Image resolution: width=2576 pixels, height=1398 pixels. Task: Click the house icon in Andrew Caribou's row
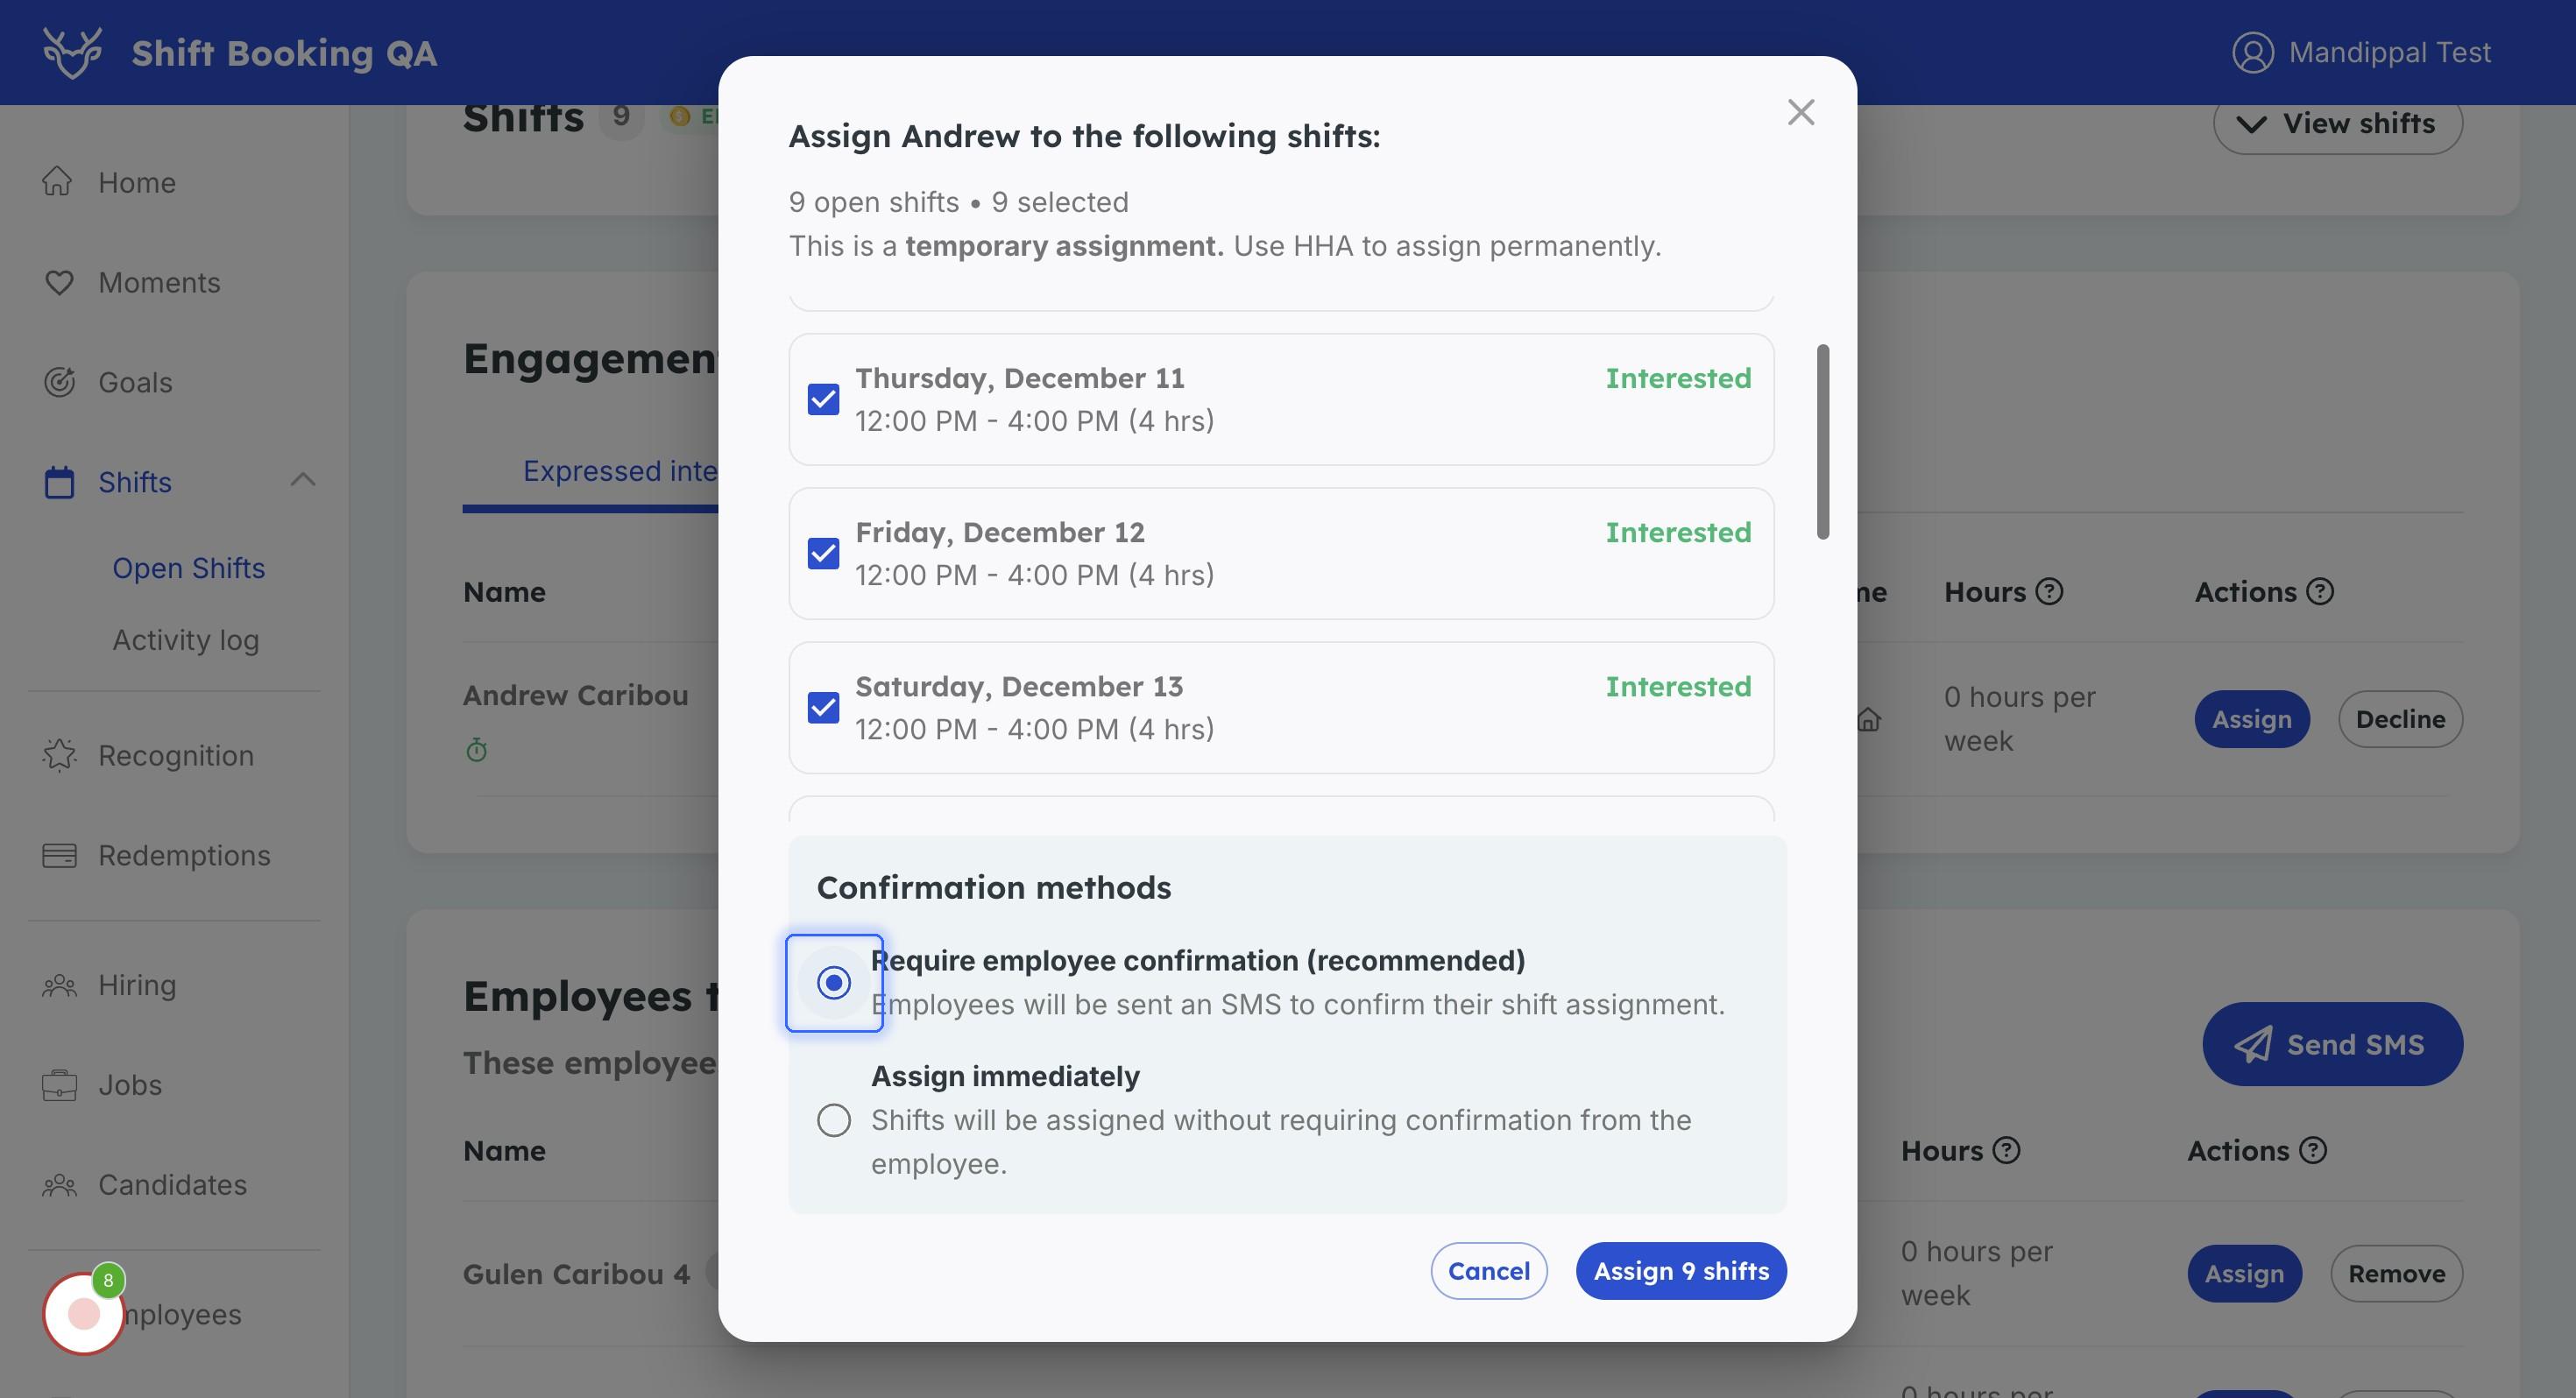coord(1869,718)
